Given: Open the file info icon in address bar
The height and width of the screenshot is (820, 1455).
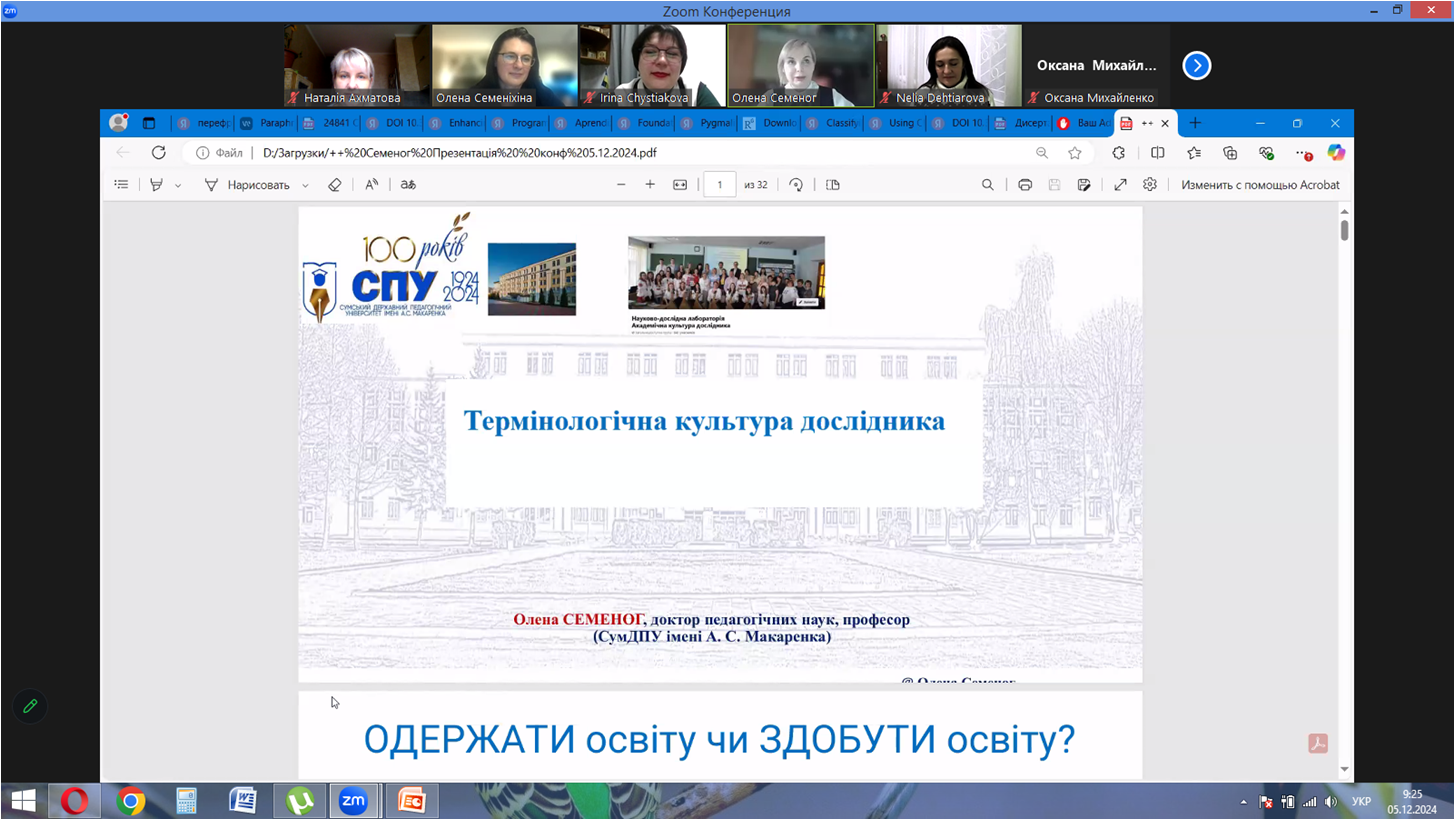Looking at the screenshot, I should 202,153.
